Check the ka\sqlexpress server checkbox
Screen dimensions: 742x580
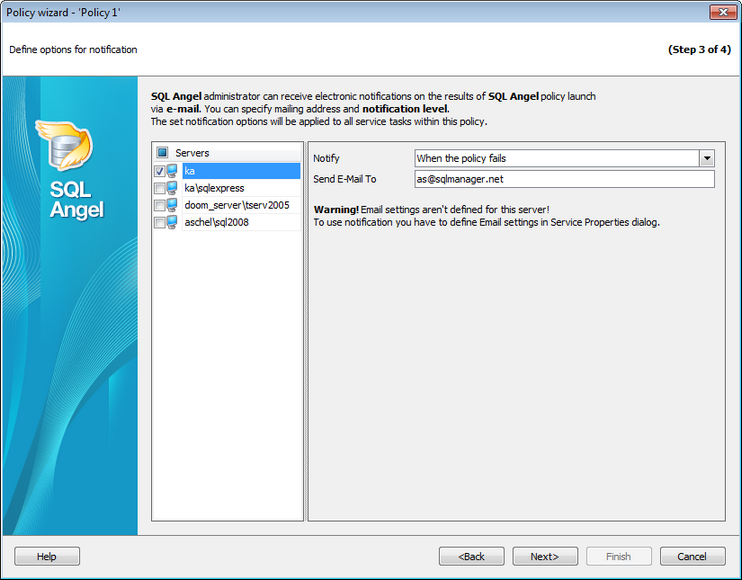pyautogui.click(x=159, y=188)
